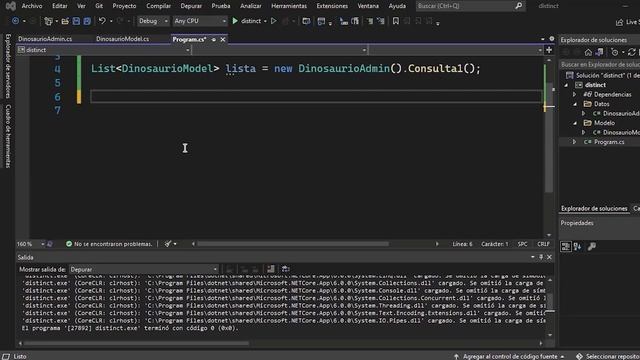Open the Depurar menu
The height and width of the screenshot is (360, 640).
coord(191,6)
